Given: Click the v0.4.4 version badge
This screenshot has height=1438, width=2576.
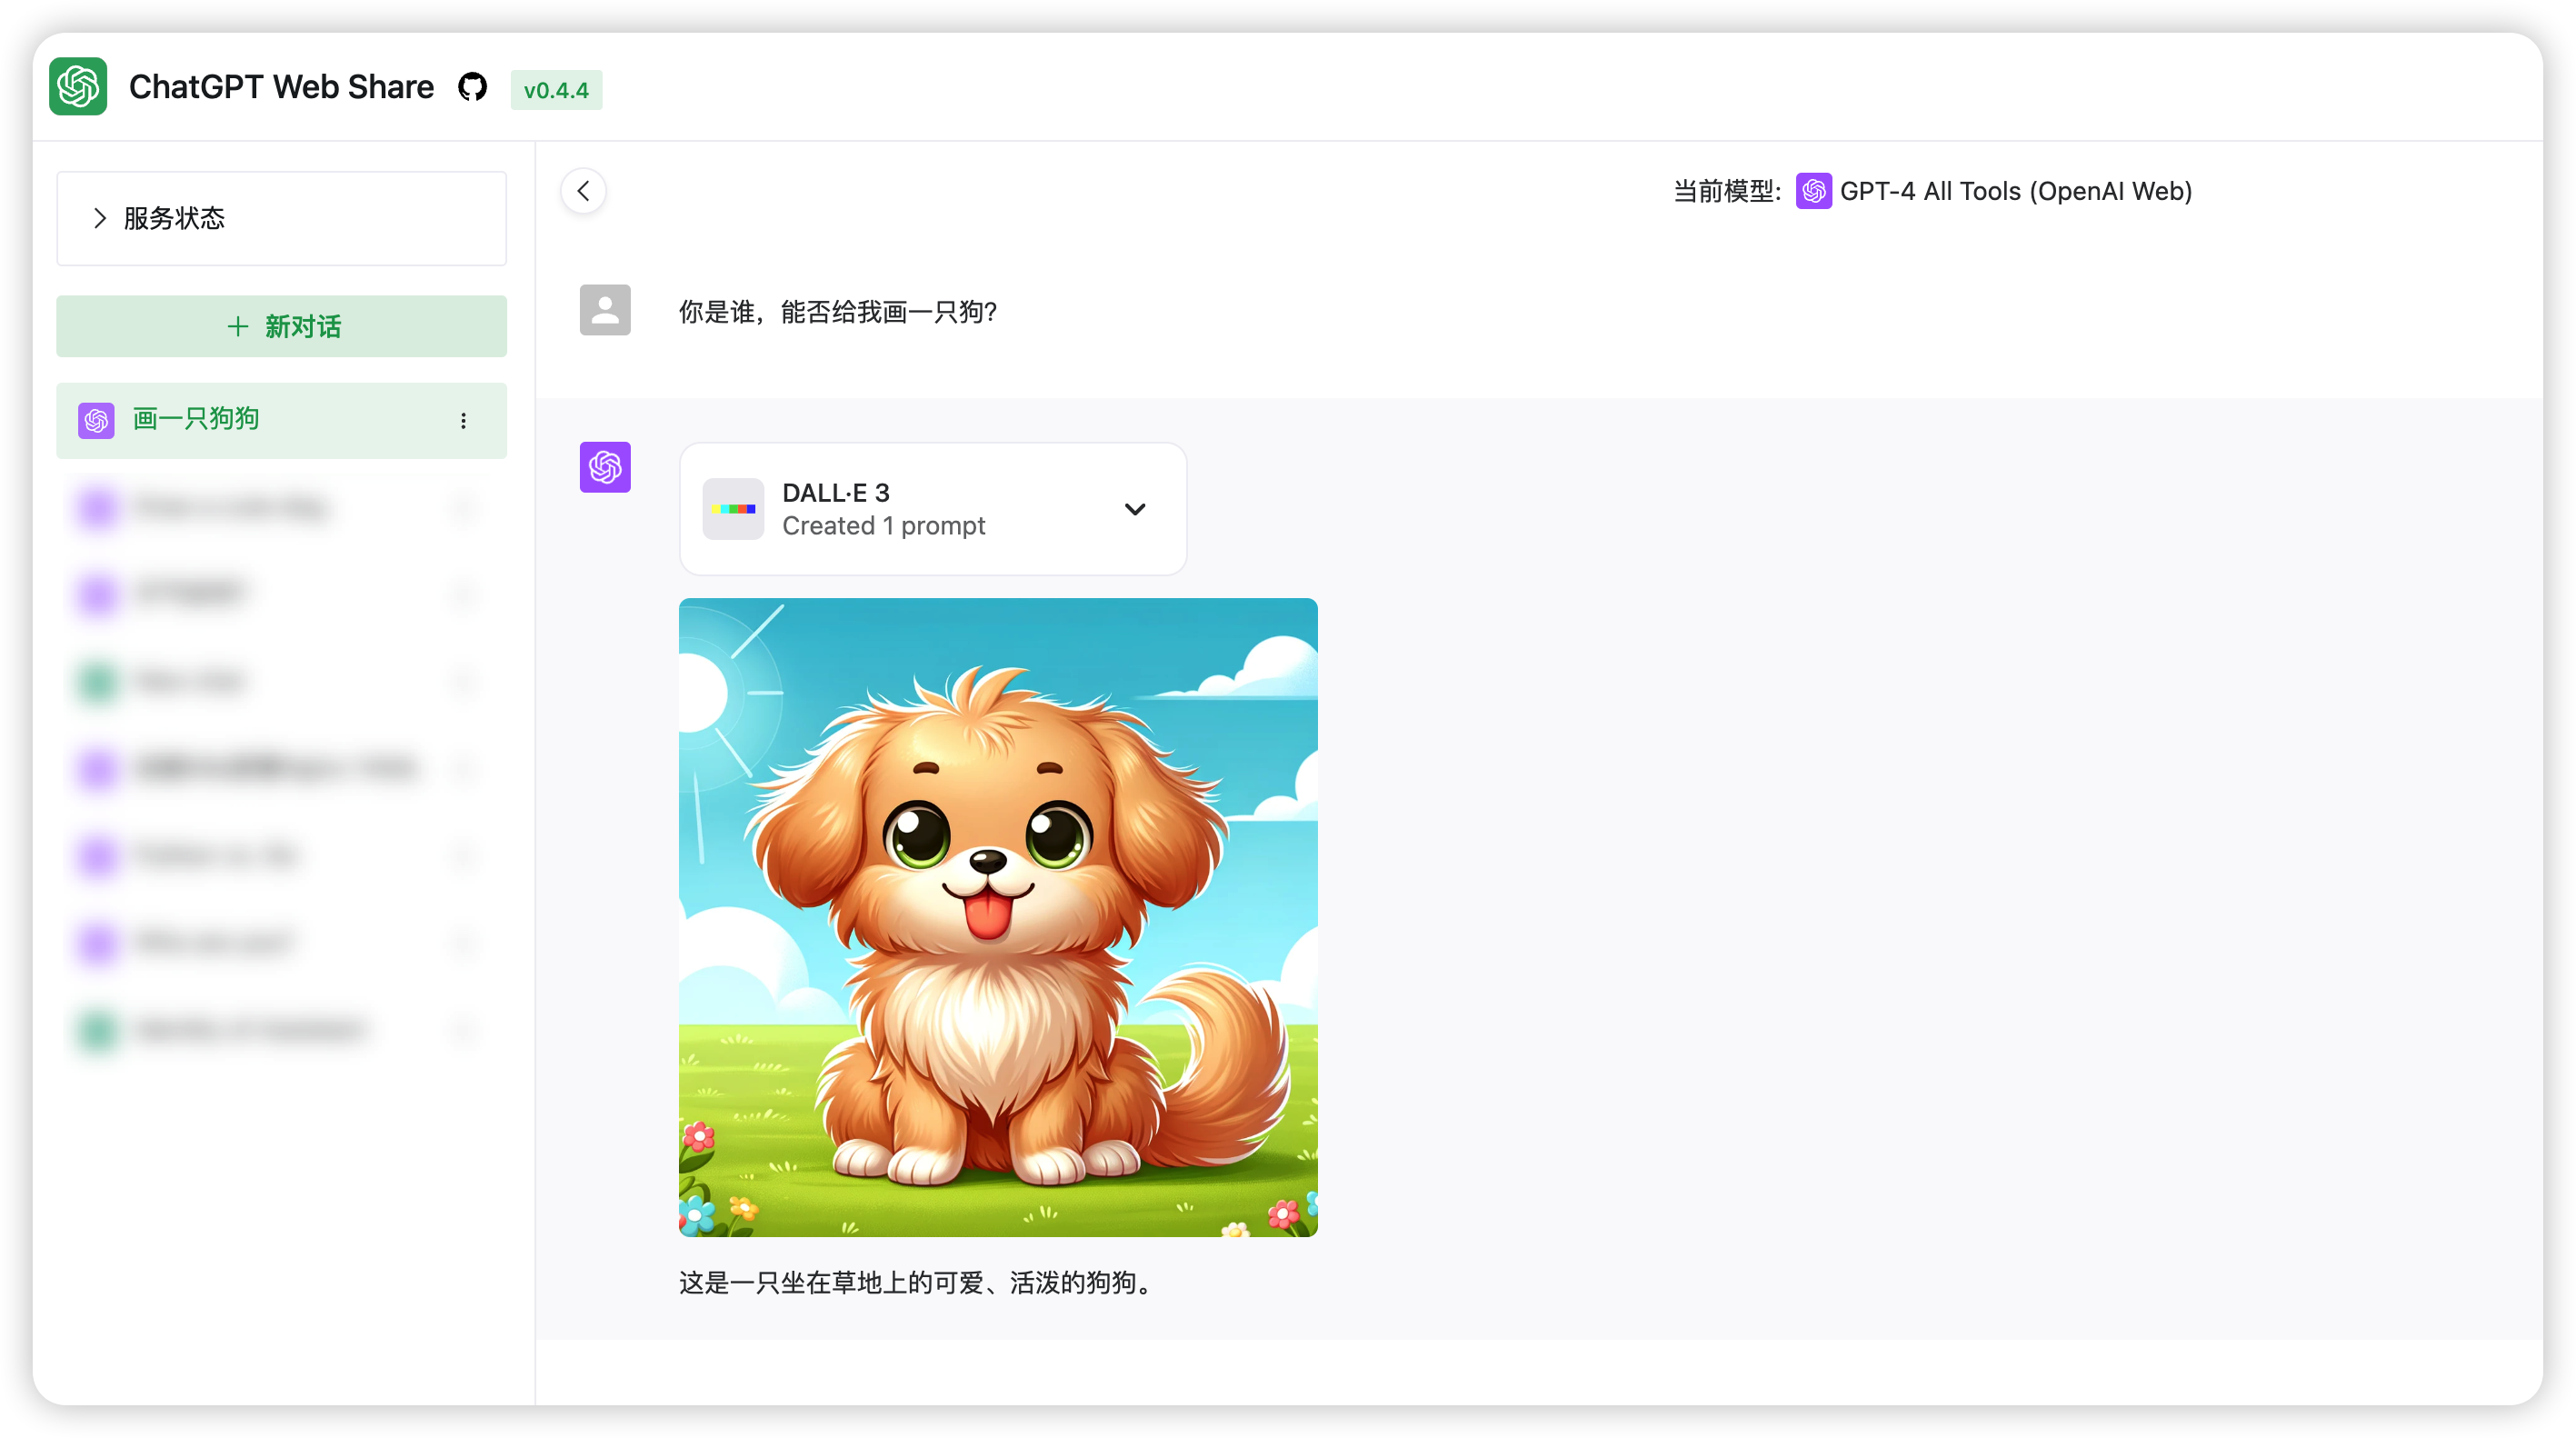Looking at the screenshot, I should coord(556,90).
